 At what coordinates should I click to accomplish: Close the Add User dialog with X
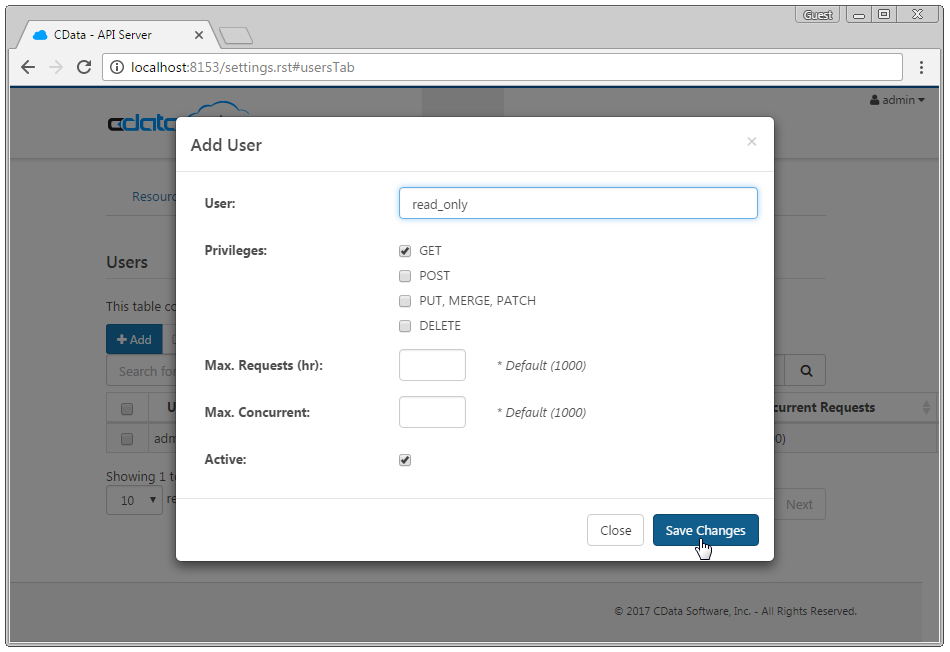pos(752,142)
